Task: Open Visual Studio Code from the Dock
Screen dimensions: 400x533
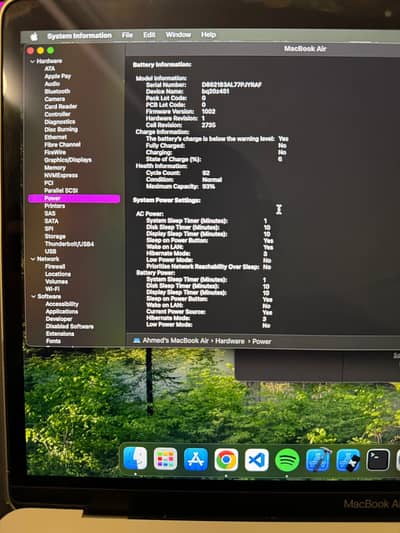Action: click(257, 460)
